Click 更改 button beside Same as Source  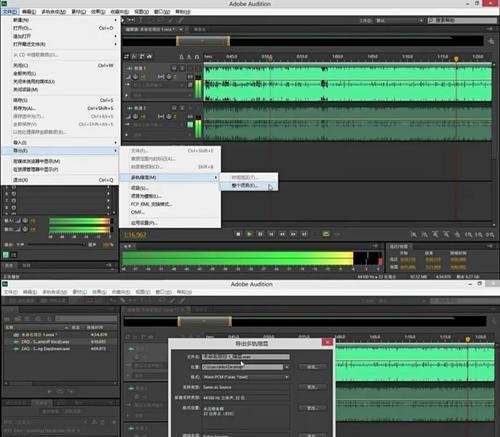click(312, 387)
